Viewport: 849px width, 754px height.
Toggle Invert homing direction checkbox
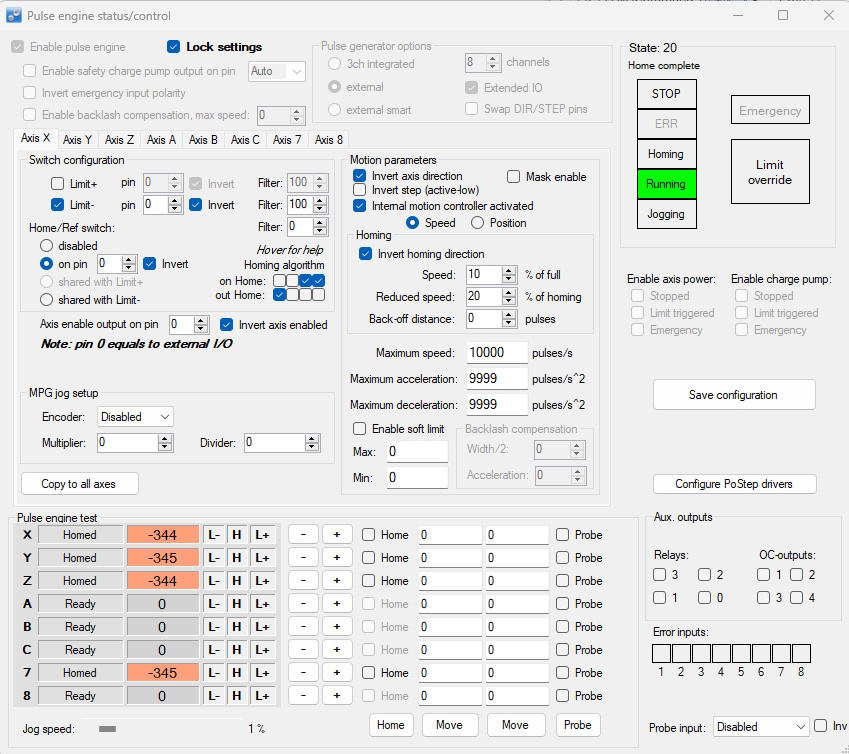click(x=365, y=254)
